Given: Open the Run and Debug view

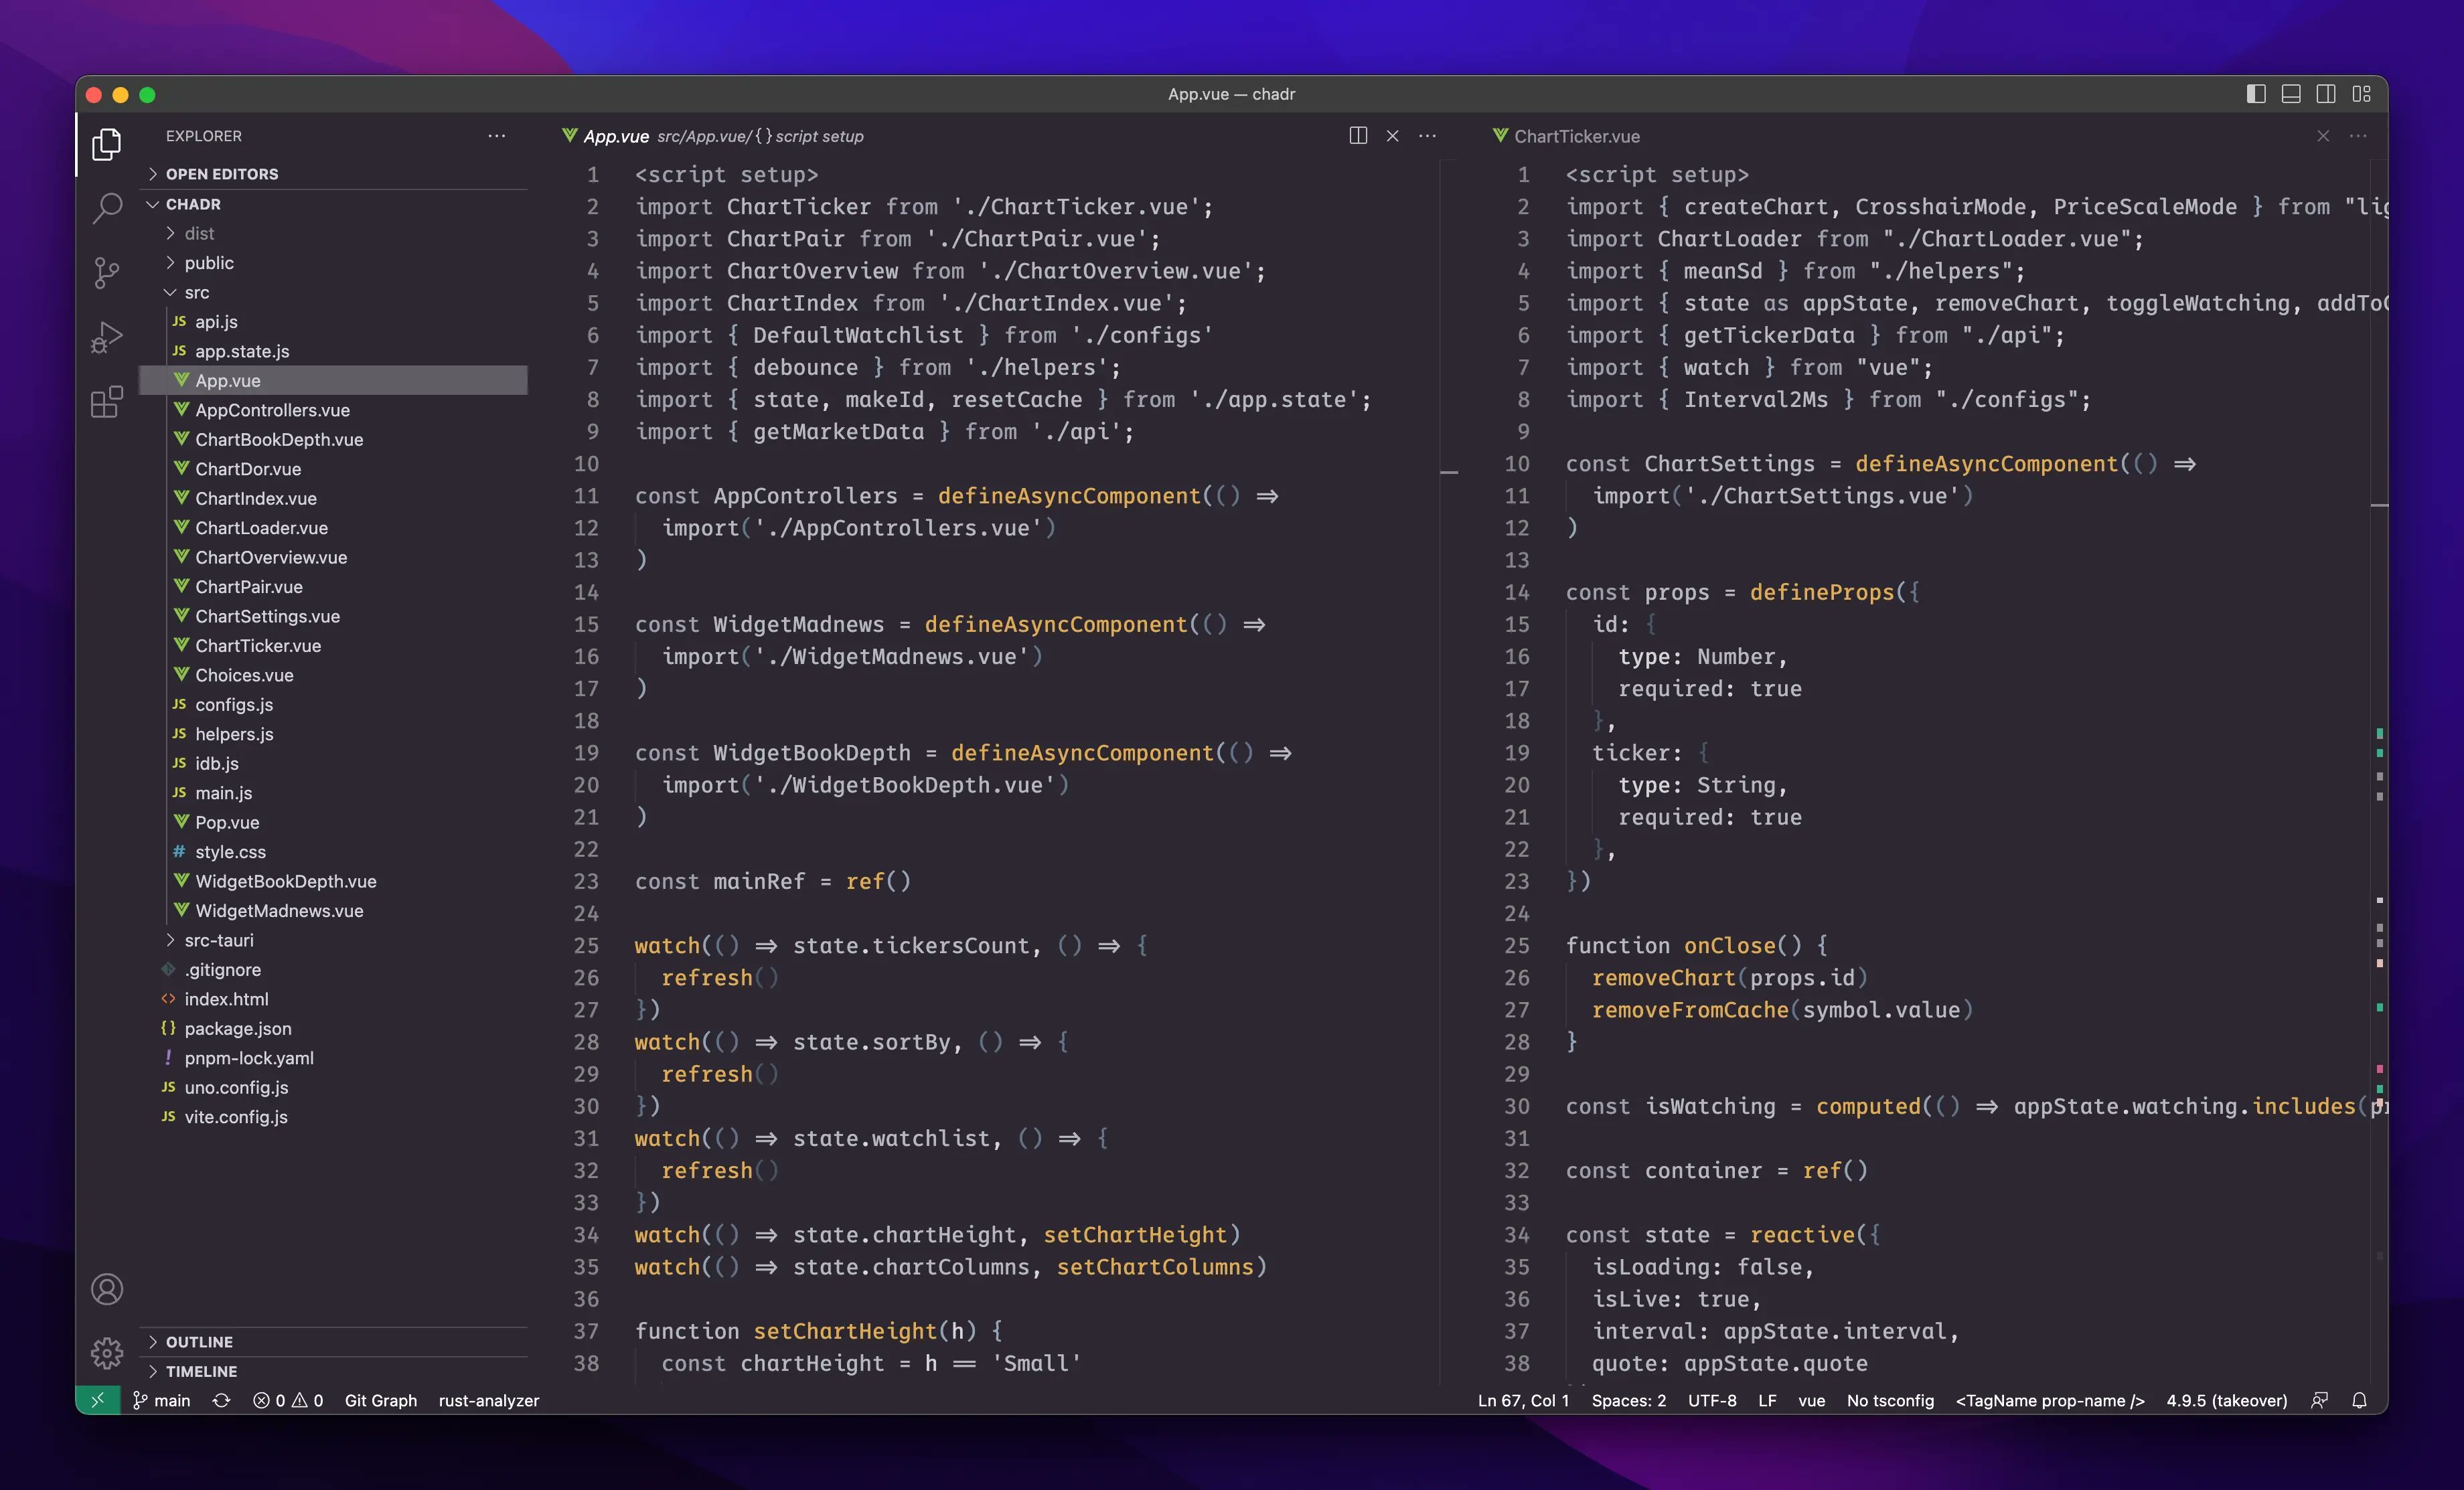Looking at the screenshot, I should coord(107,337).
